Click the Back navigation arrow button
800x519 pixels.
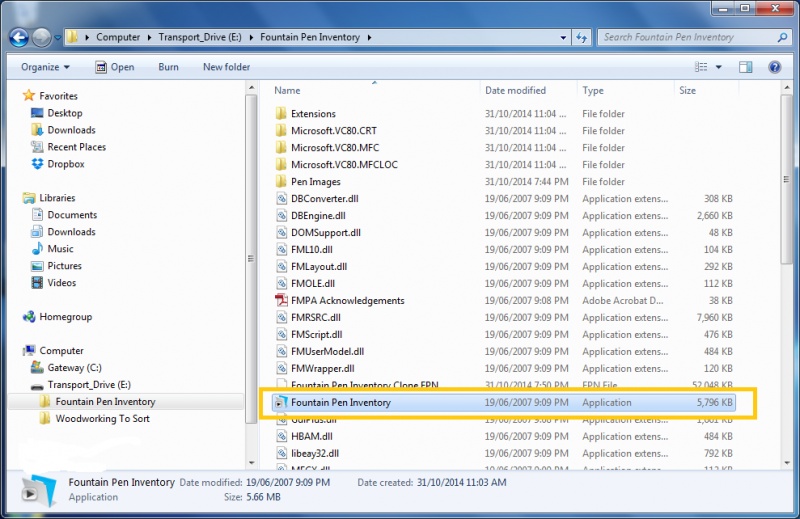(x=18, y=38)
